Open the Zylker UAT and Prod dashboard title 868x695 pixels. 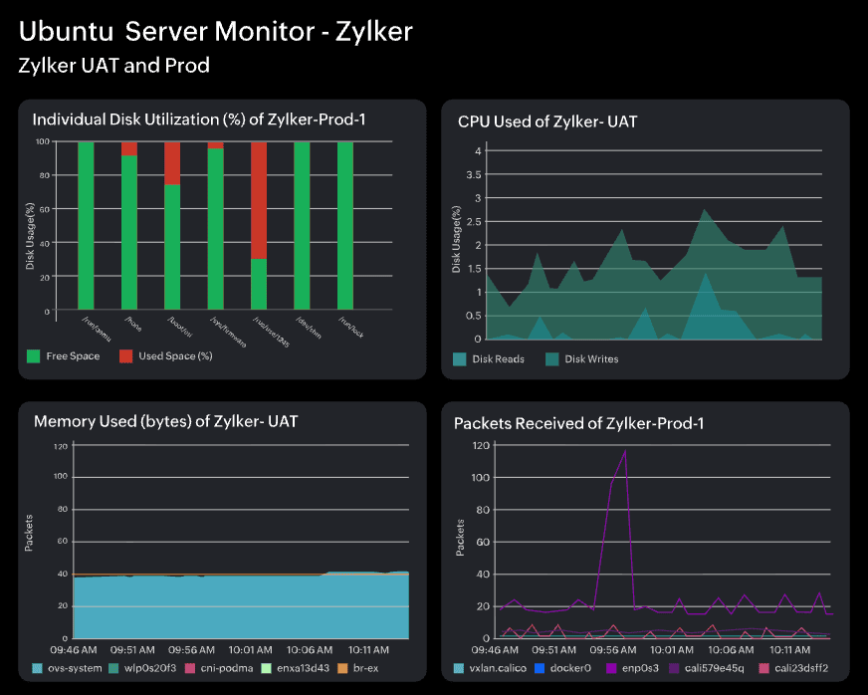point(114,66)
